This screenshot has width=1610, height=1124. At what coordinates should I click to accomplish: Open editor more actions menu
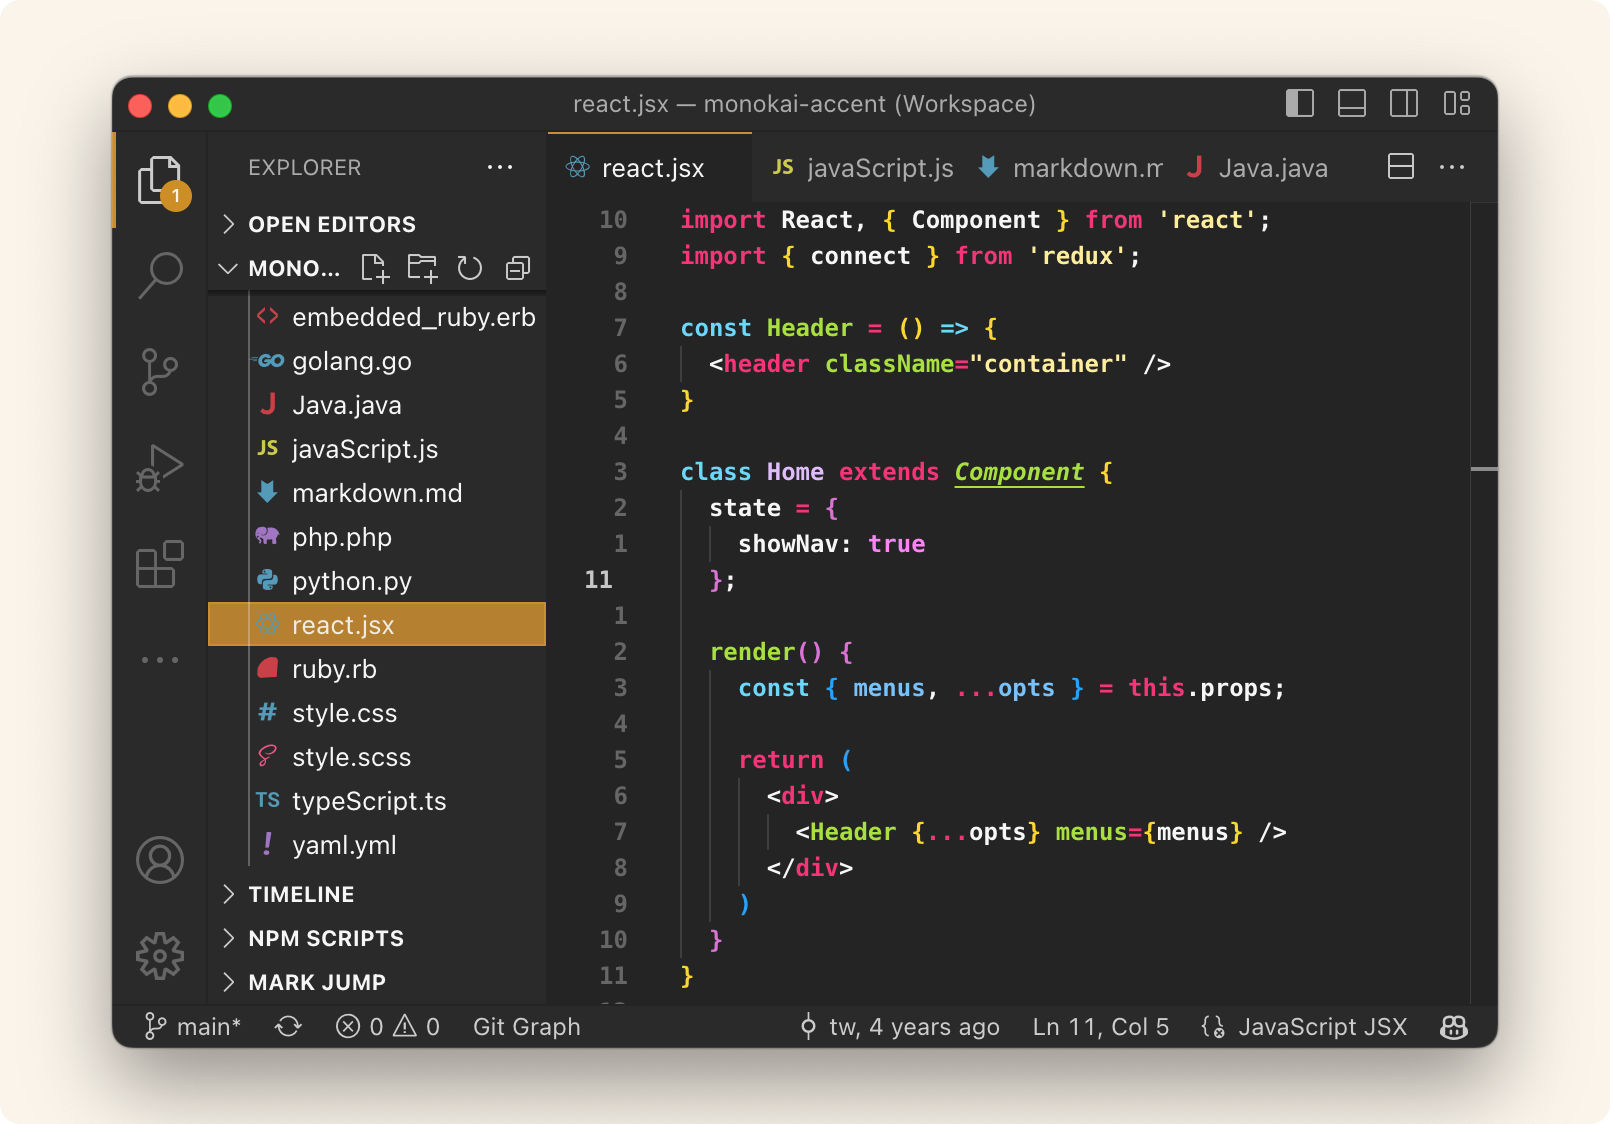click(1452, 167)
